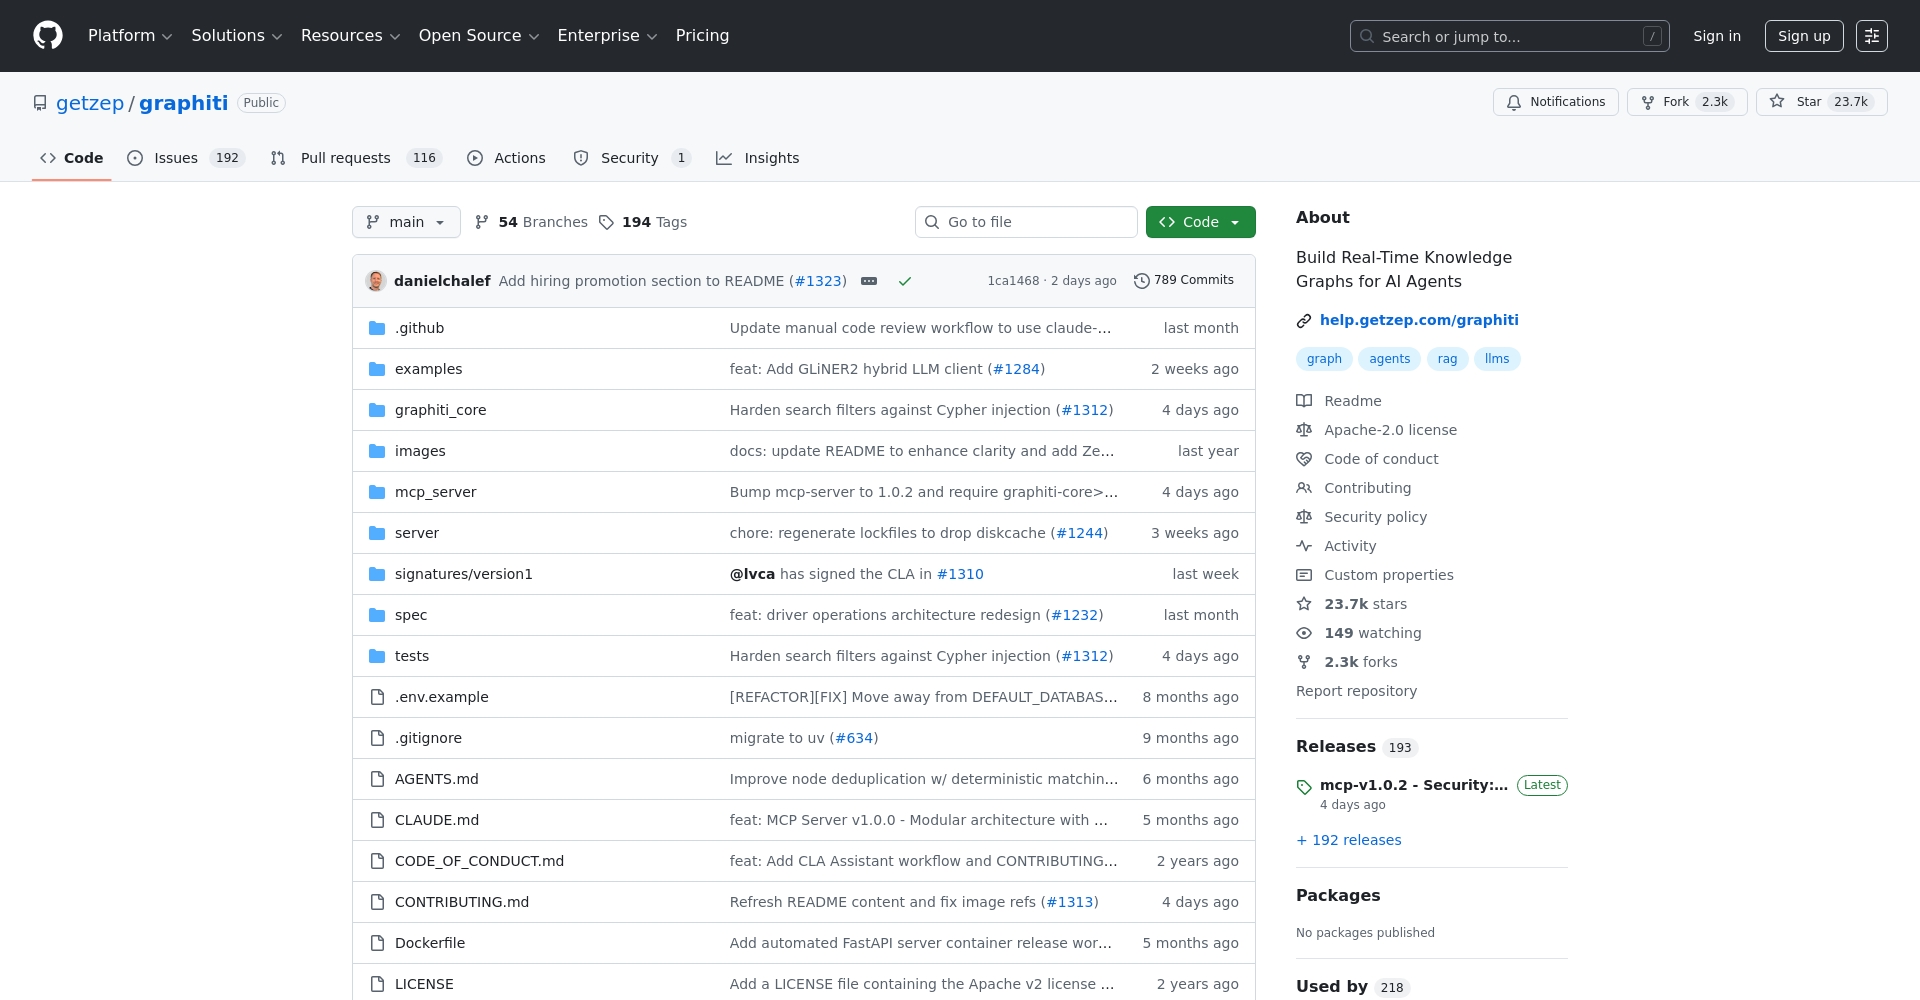This screenshot has height=1000, width=1920.
Task: Click the Dockerfile file icon
Action: (x=377, y=943)
